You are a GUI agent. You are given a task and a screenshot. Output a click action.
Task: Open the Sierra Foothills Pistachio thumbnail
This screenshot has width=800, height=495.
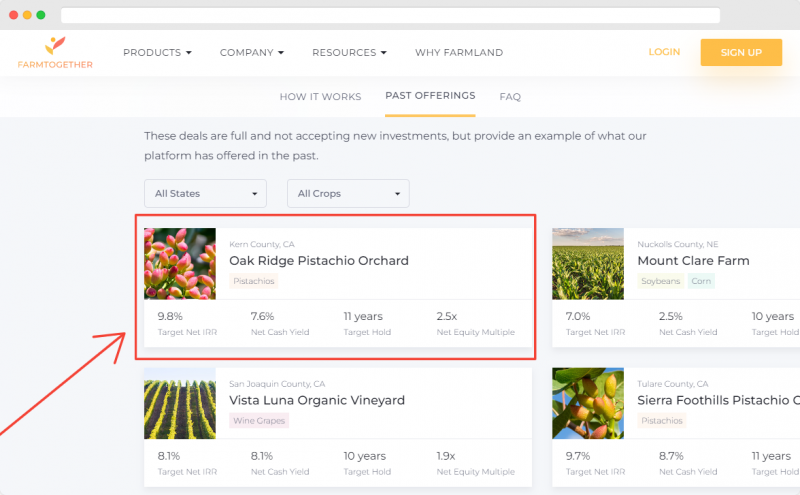tap(588, 403)
